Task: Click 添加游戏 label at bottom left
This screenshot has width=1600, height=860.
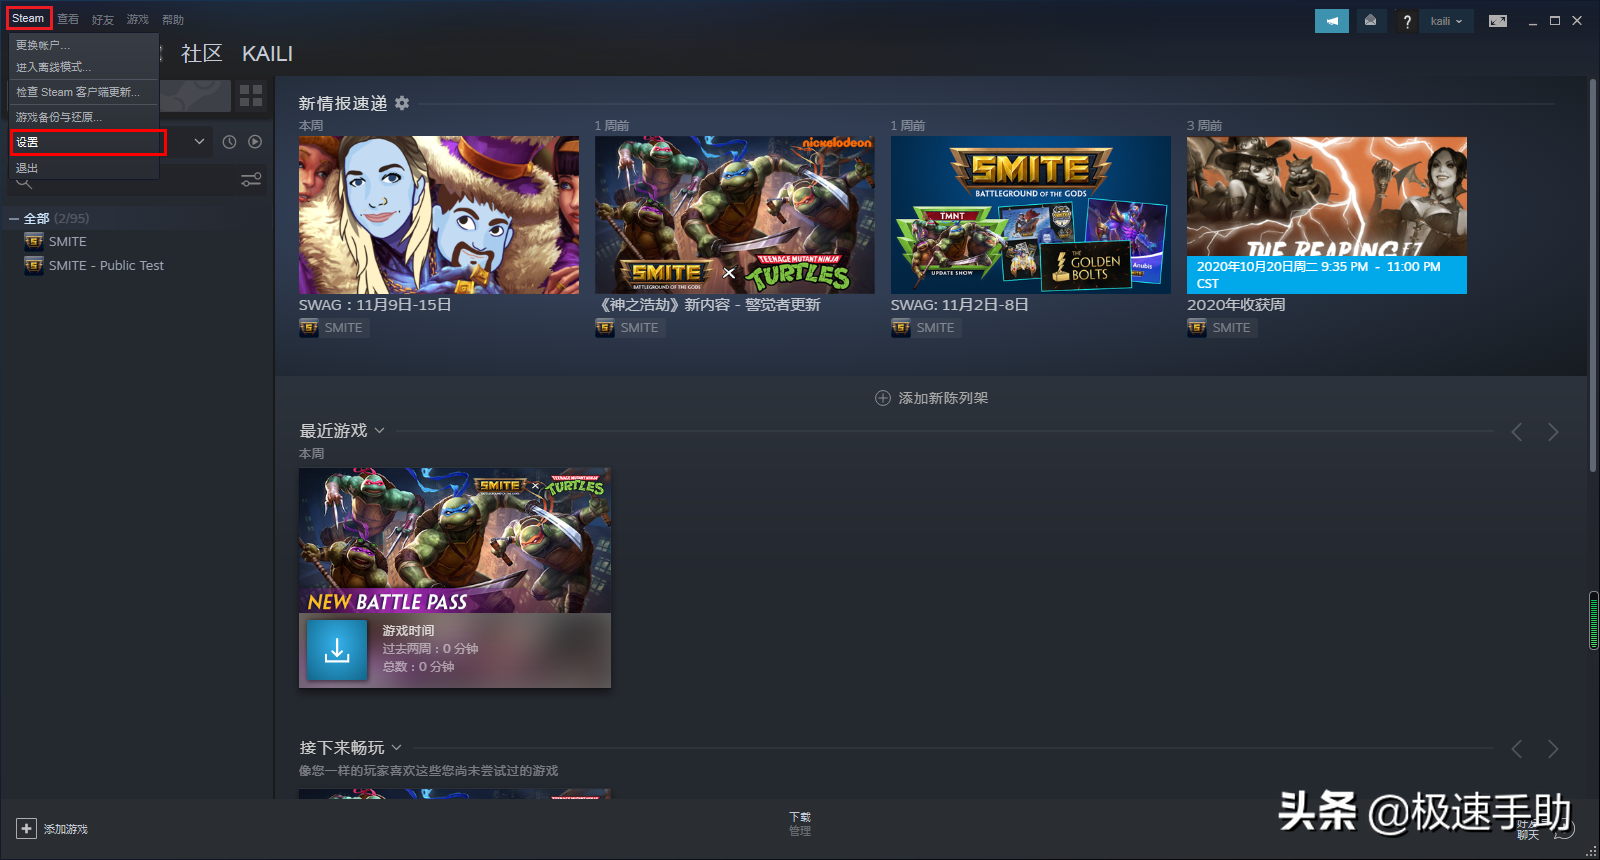Action: 66,830
